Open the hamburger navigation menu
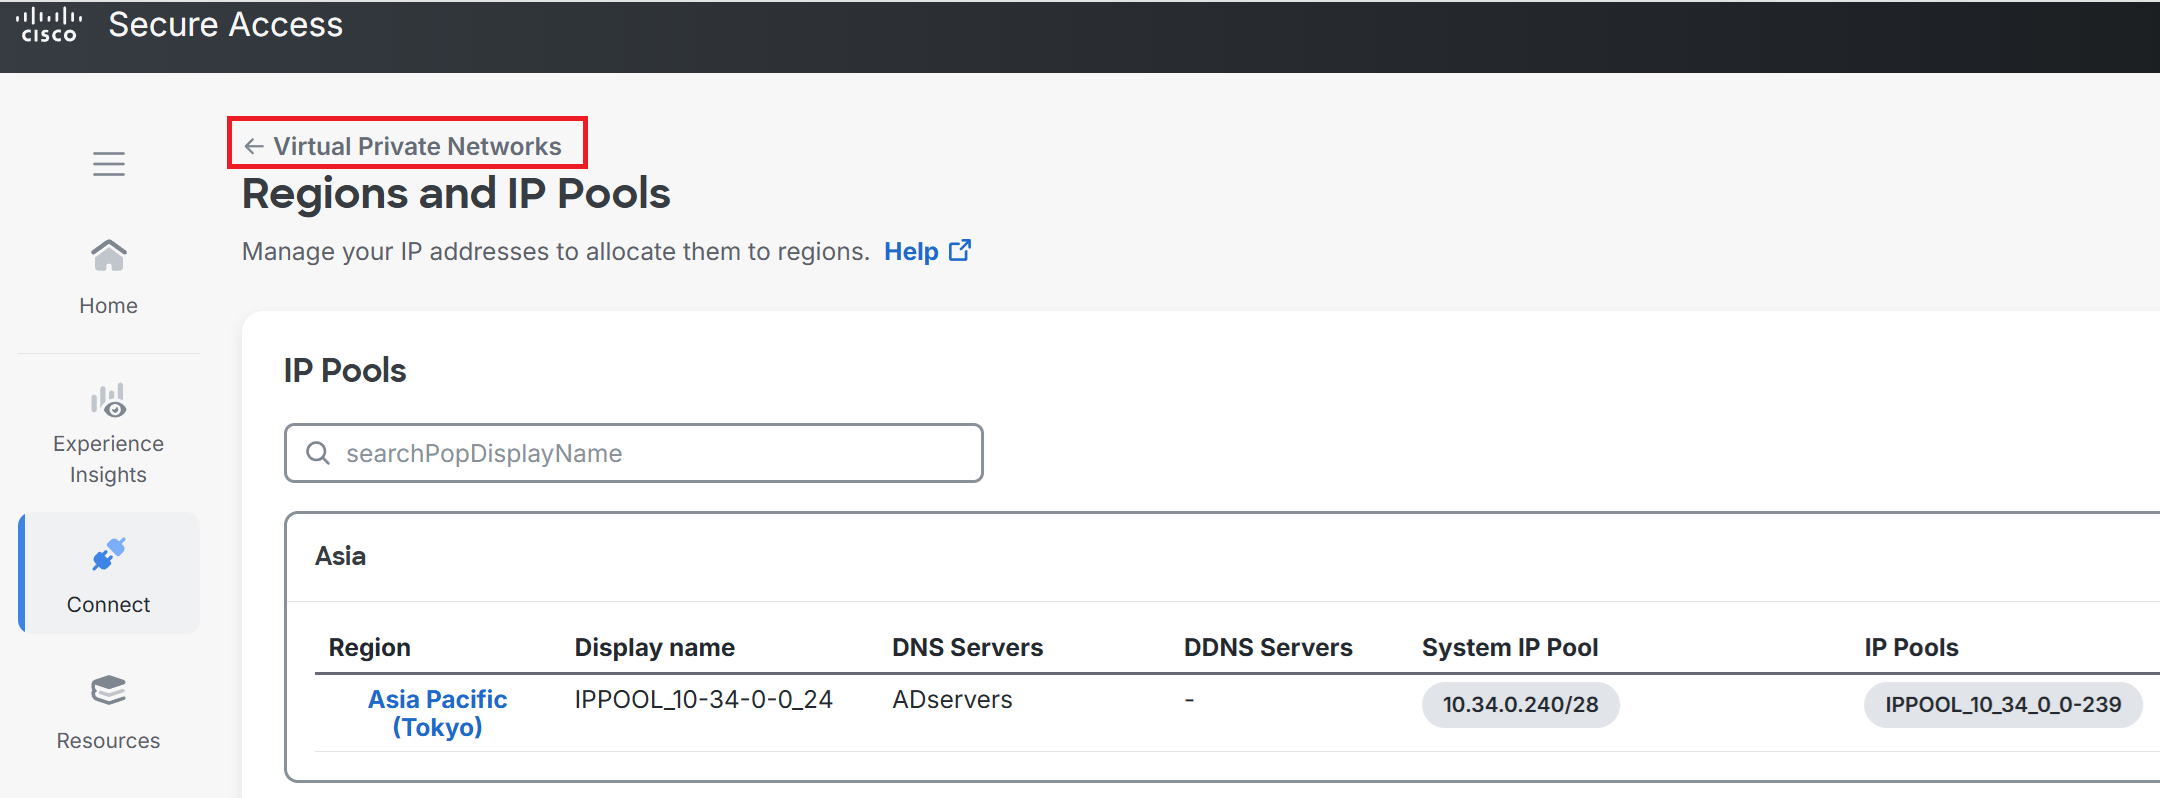The image size is (2160, 798). click(x=109, y=164)
